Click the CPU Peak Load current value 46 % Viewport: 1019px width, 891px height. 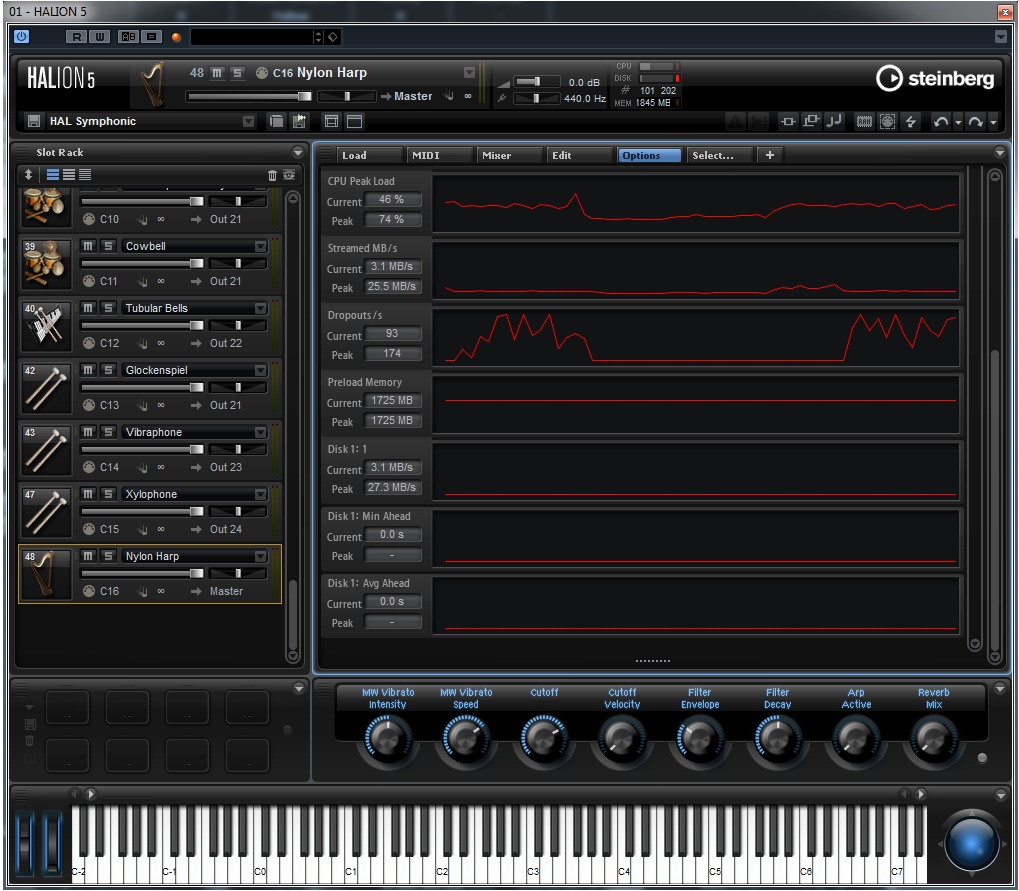coord(393,200)
